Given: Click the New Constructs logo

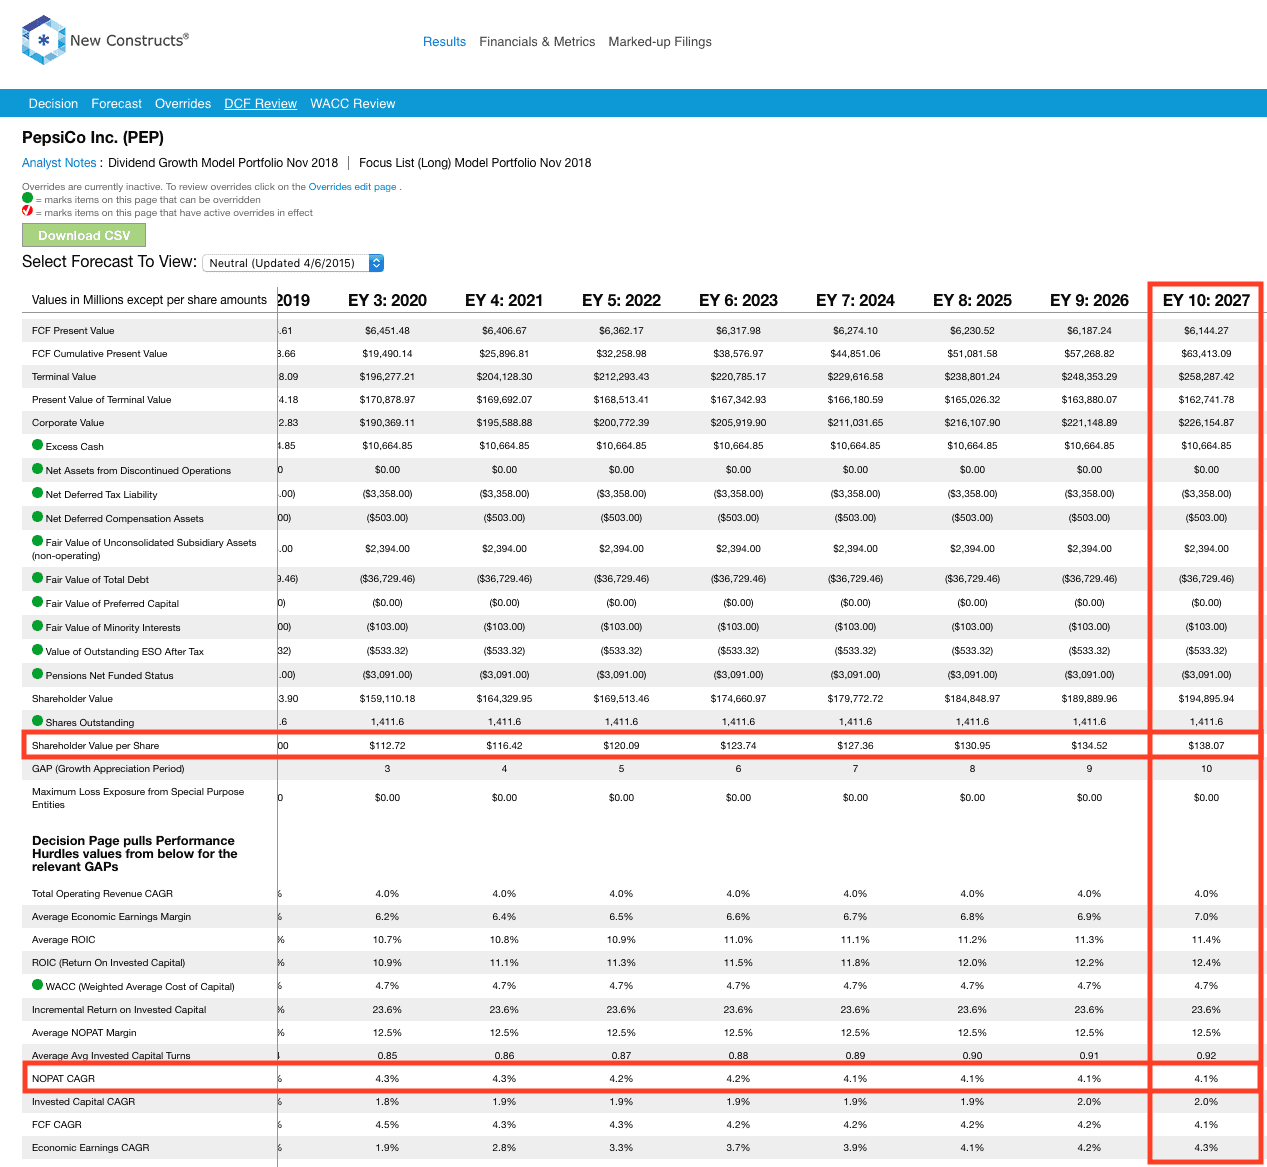Looking at the screenshot, I should pyautogui.click(x=105, y=40).
